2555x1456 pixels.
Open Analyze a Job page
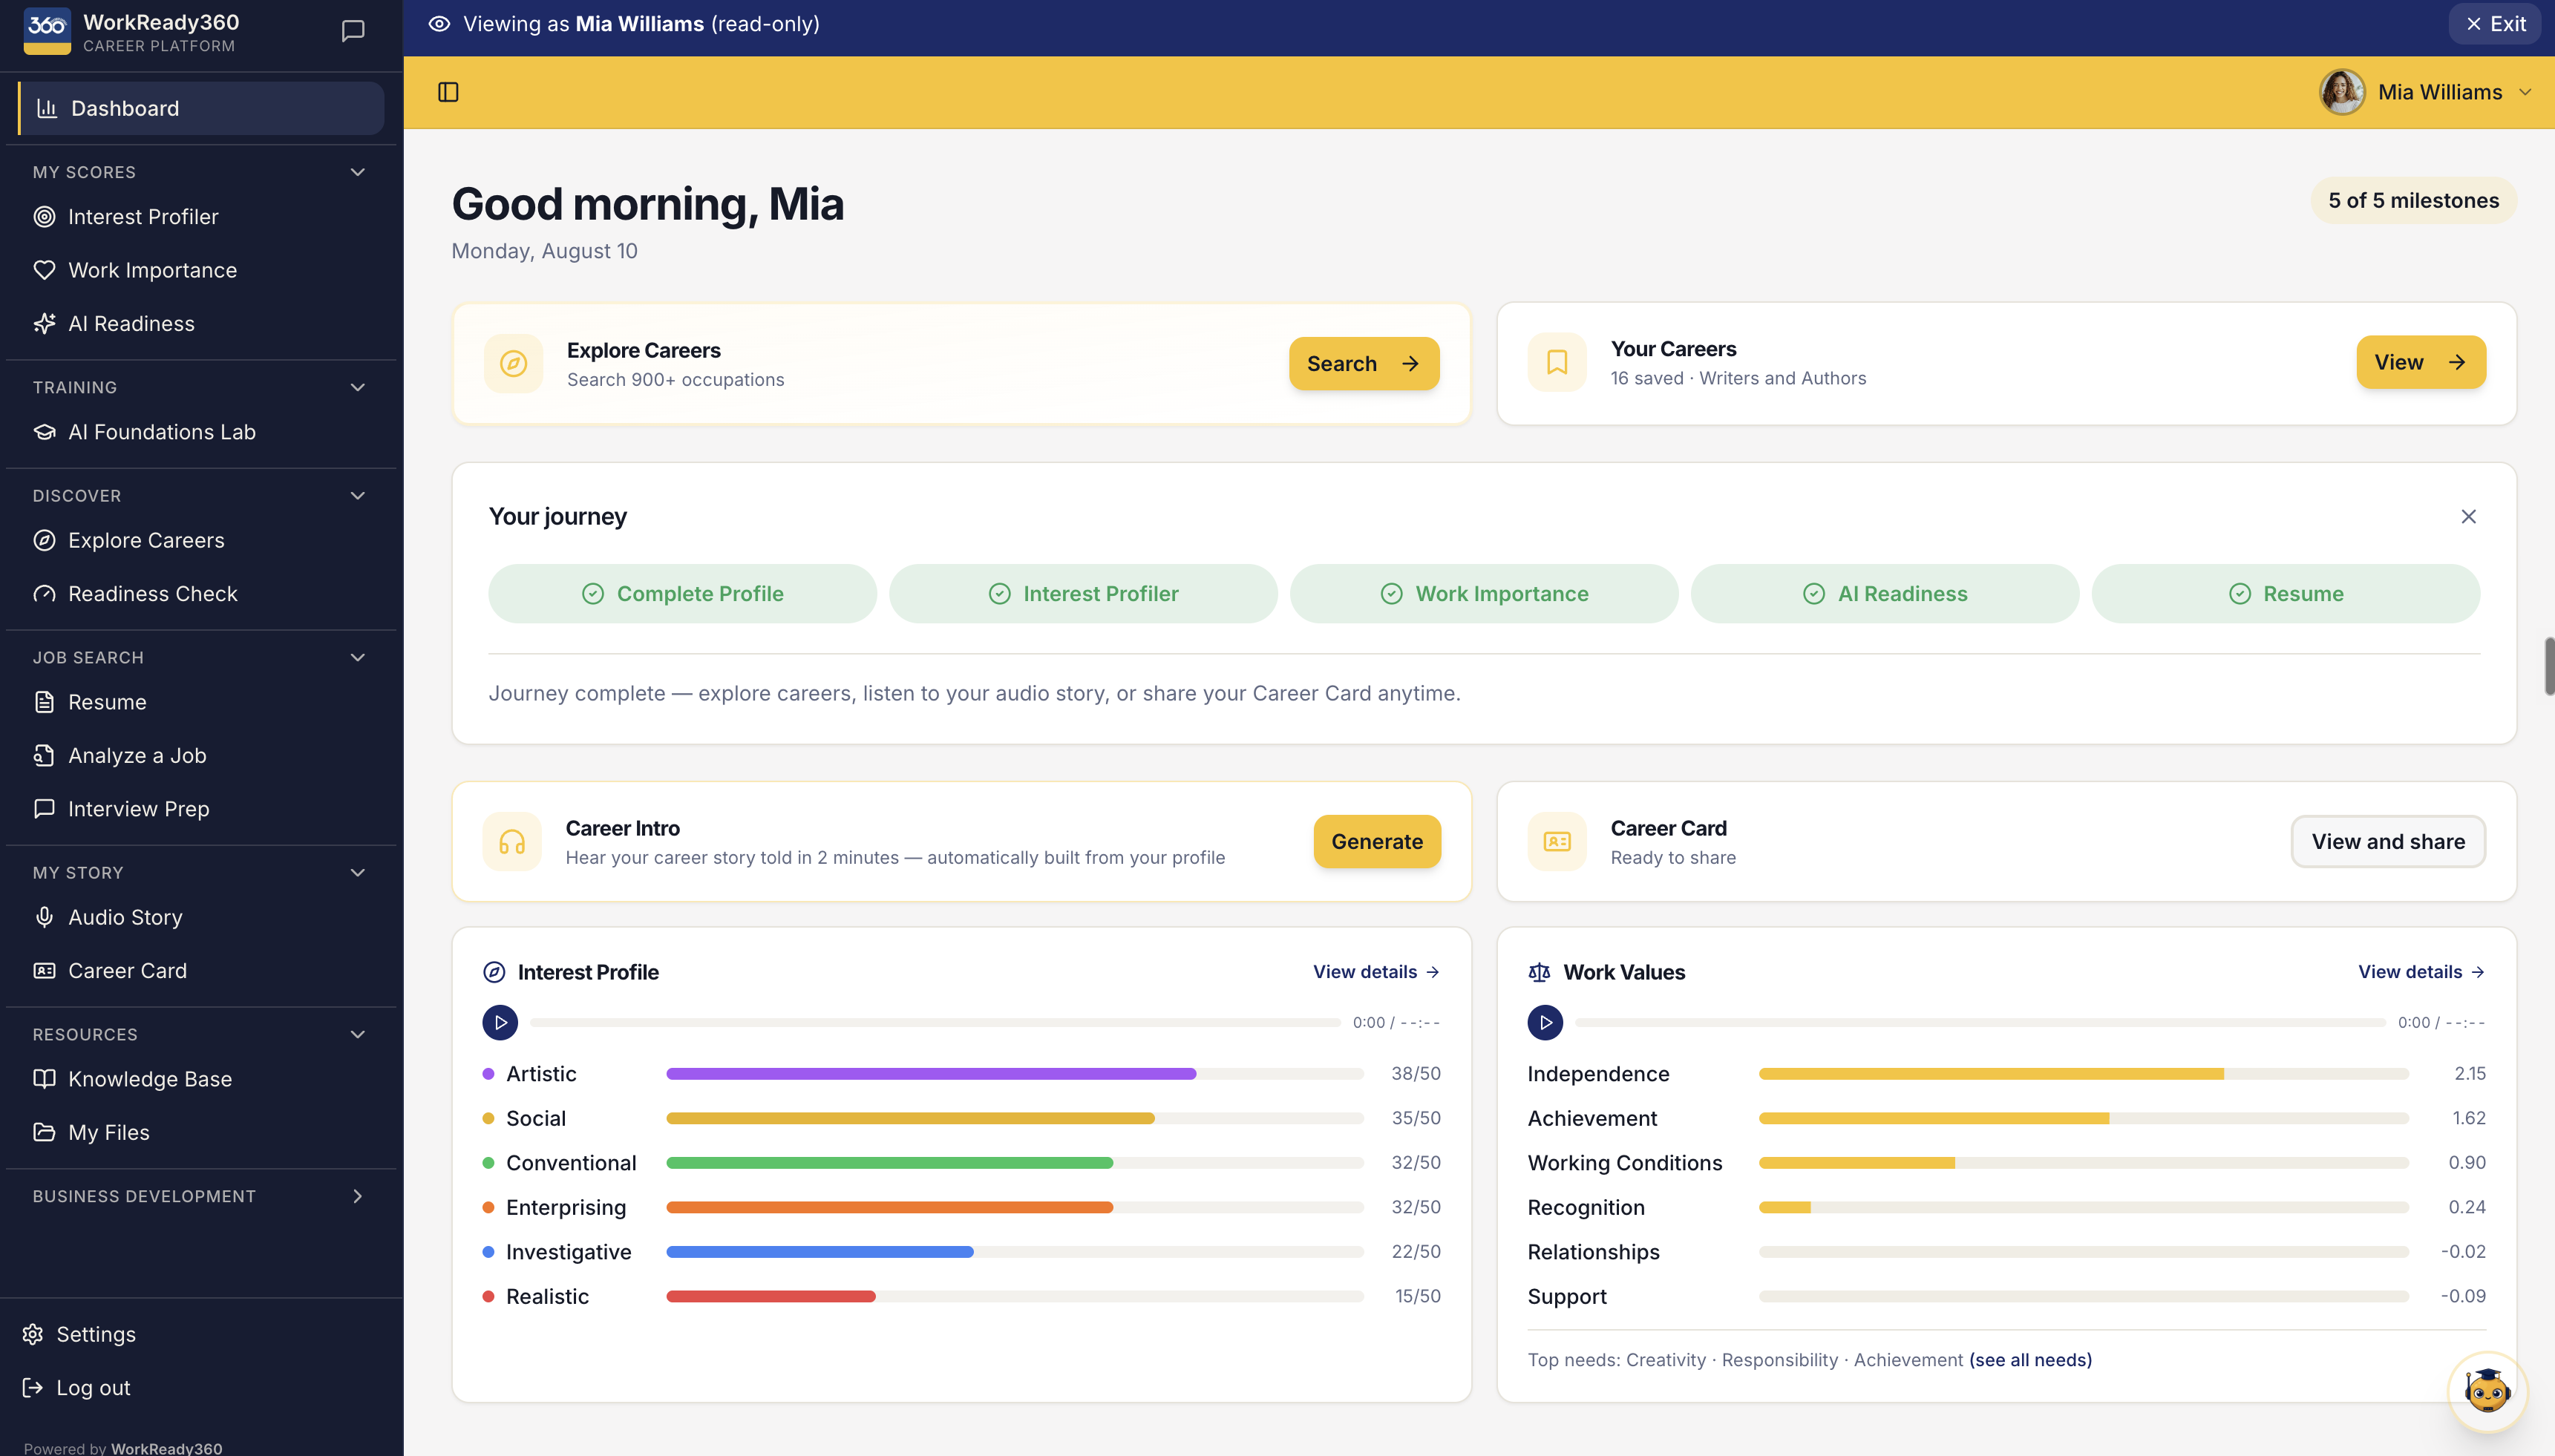tap(201, 756)
